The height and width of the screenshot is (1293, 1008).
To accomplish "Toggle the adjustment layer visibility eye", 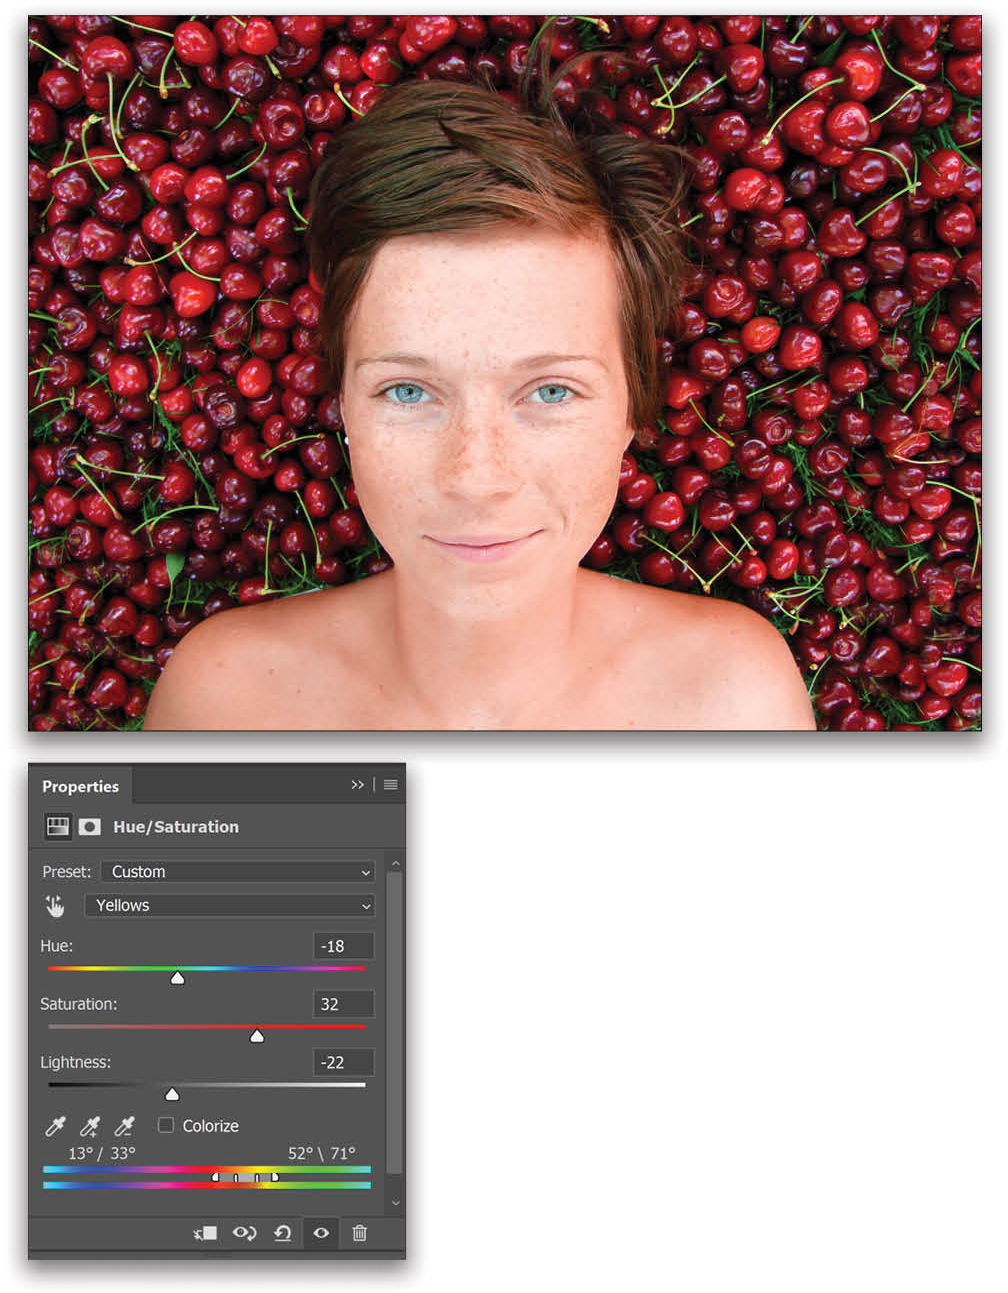I will pyautogui.click(x=320, y=1233).
